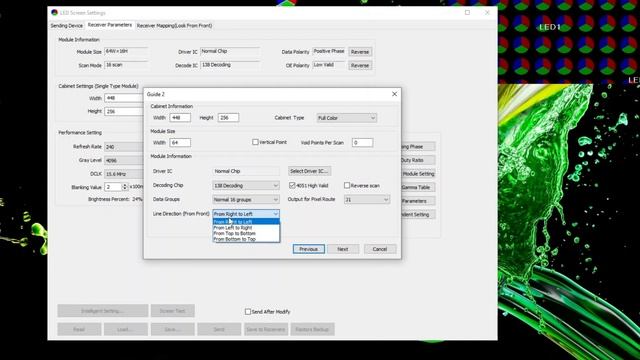Screen dimensions: 640x360
Task: Choose From Left to Right option
Action: pyautogui.click(x=246, y=227)
